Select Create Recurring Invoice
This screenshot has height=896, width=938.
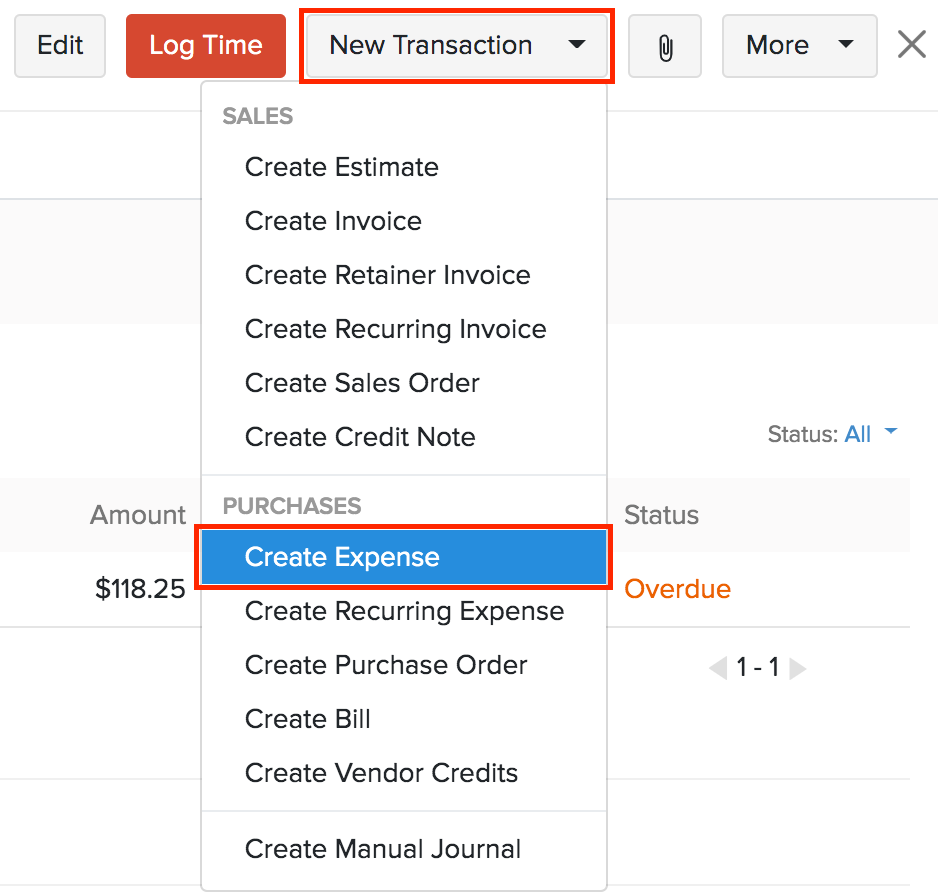396,329
